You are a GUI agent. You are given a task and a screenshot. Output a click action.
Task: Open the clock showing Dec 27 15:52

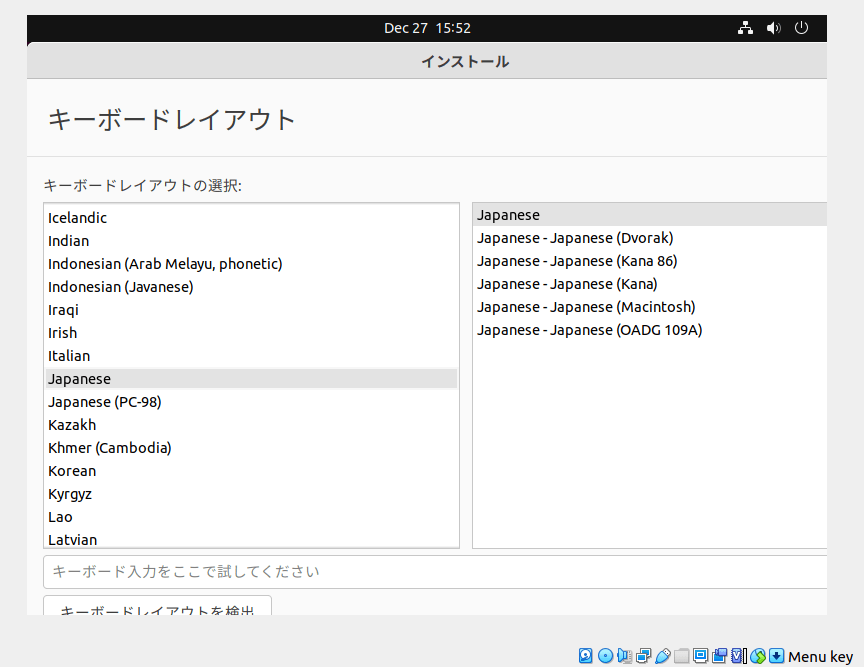tap(427, 28)
